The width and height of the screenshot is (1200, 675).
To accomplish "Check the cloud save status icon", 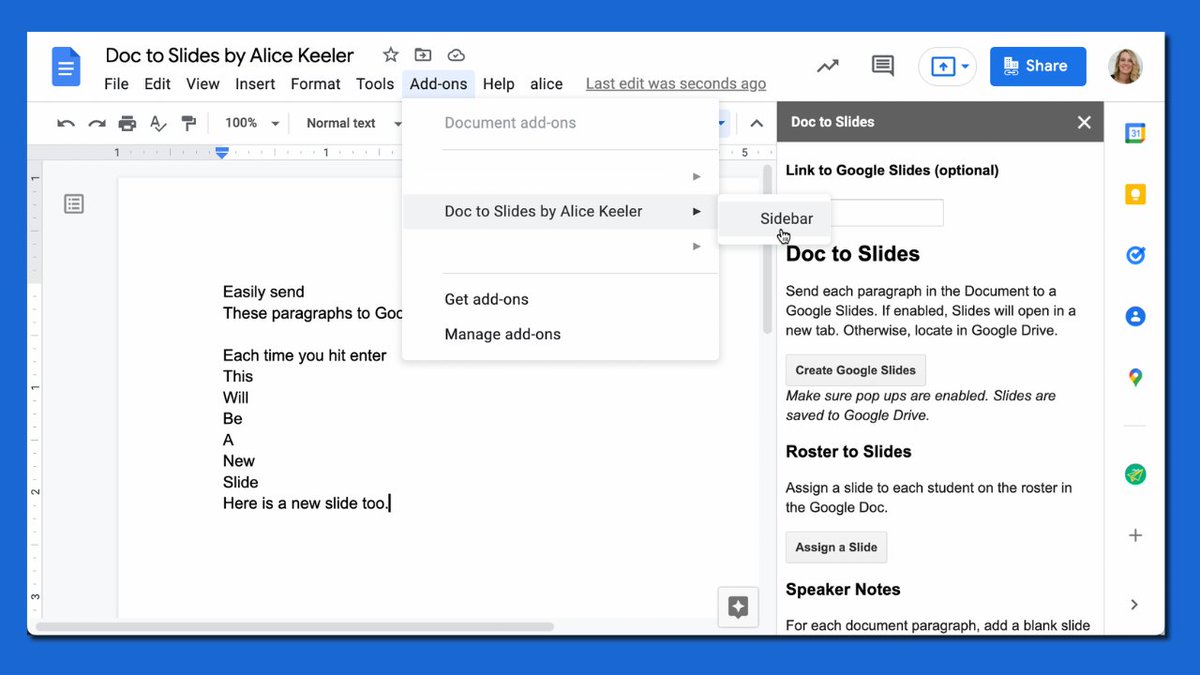I will click(x=456, y=55).
